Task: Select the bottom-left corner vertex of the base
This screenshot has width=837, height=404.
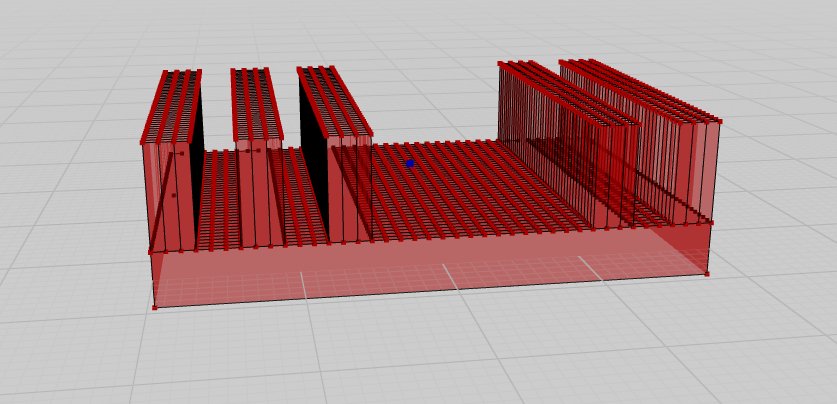Action: (x=154, y=307)
